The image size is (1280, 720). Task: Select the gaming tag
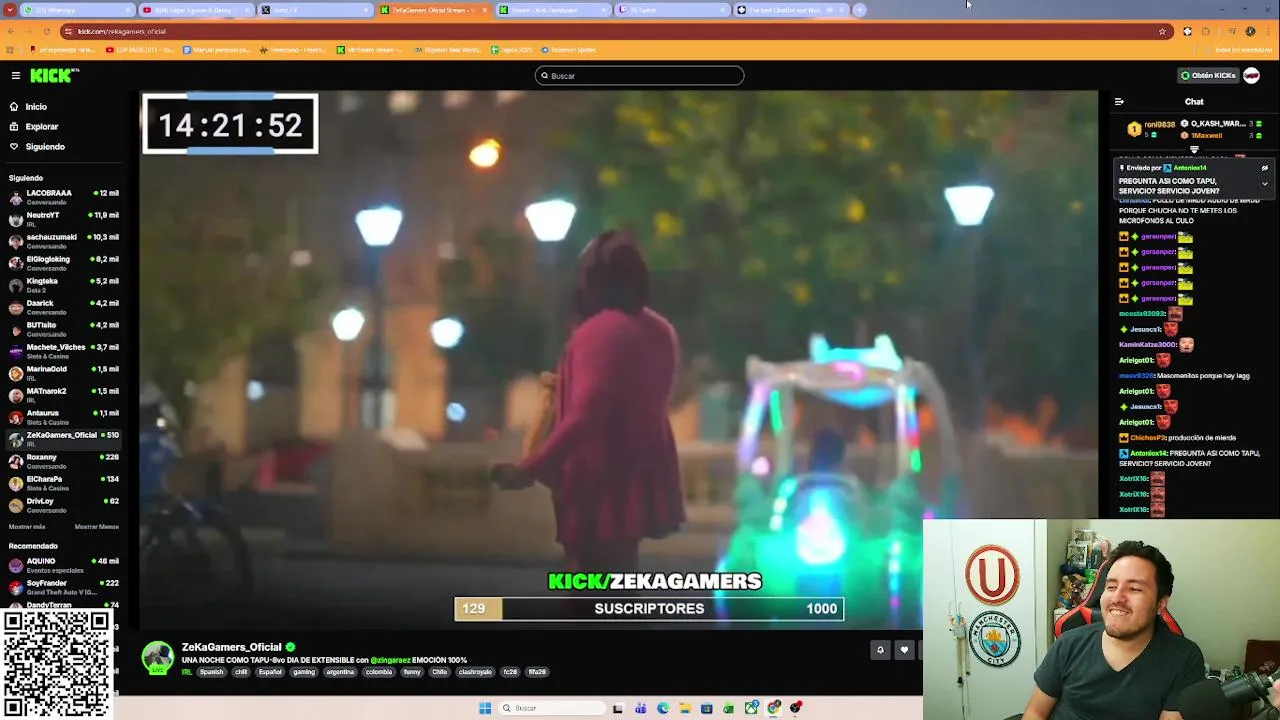(x=304, y=672)
